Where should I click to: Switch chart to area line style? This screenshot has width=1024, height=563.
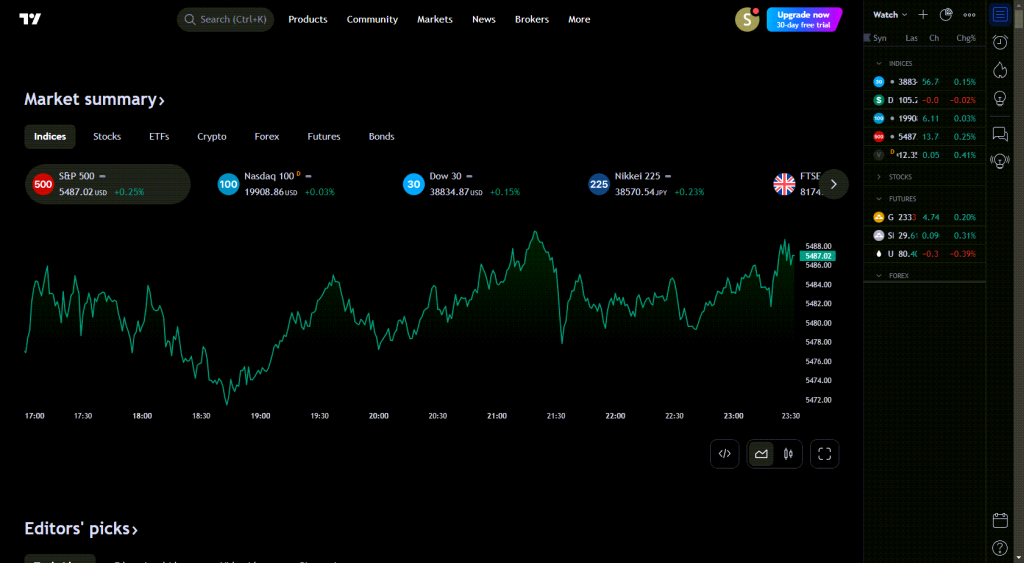click(761, 454)
